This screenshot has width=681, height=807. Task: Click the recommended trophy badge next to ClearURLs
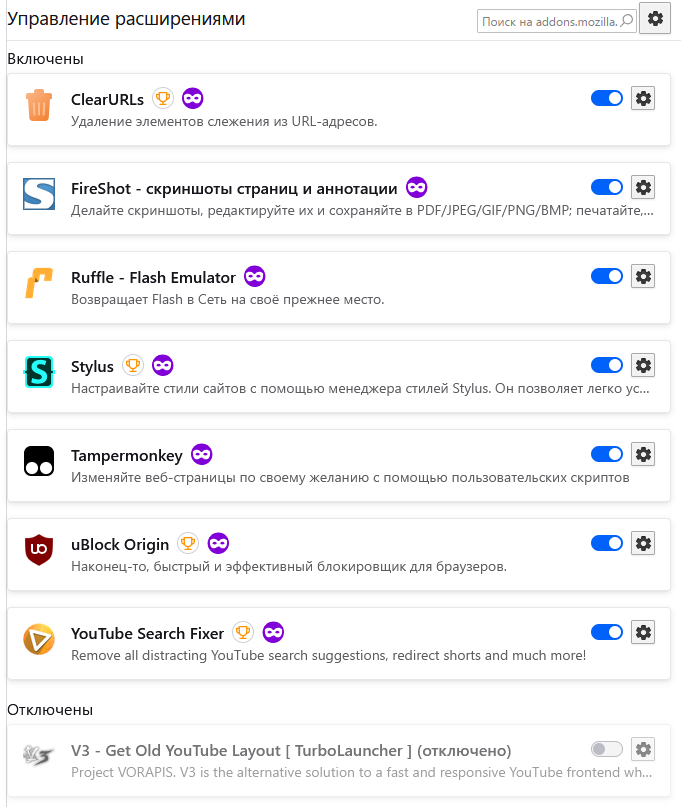click(163, 98)
